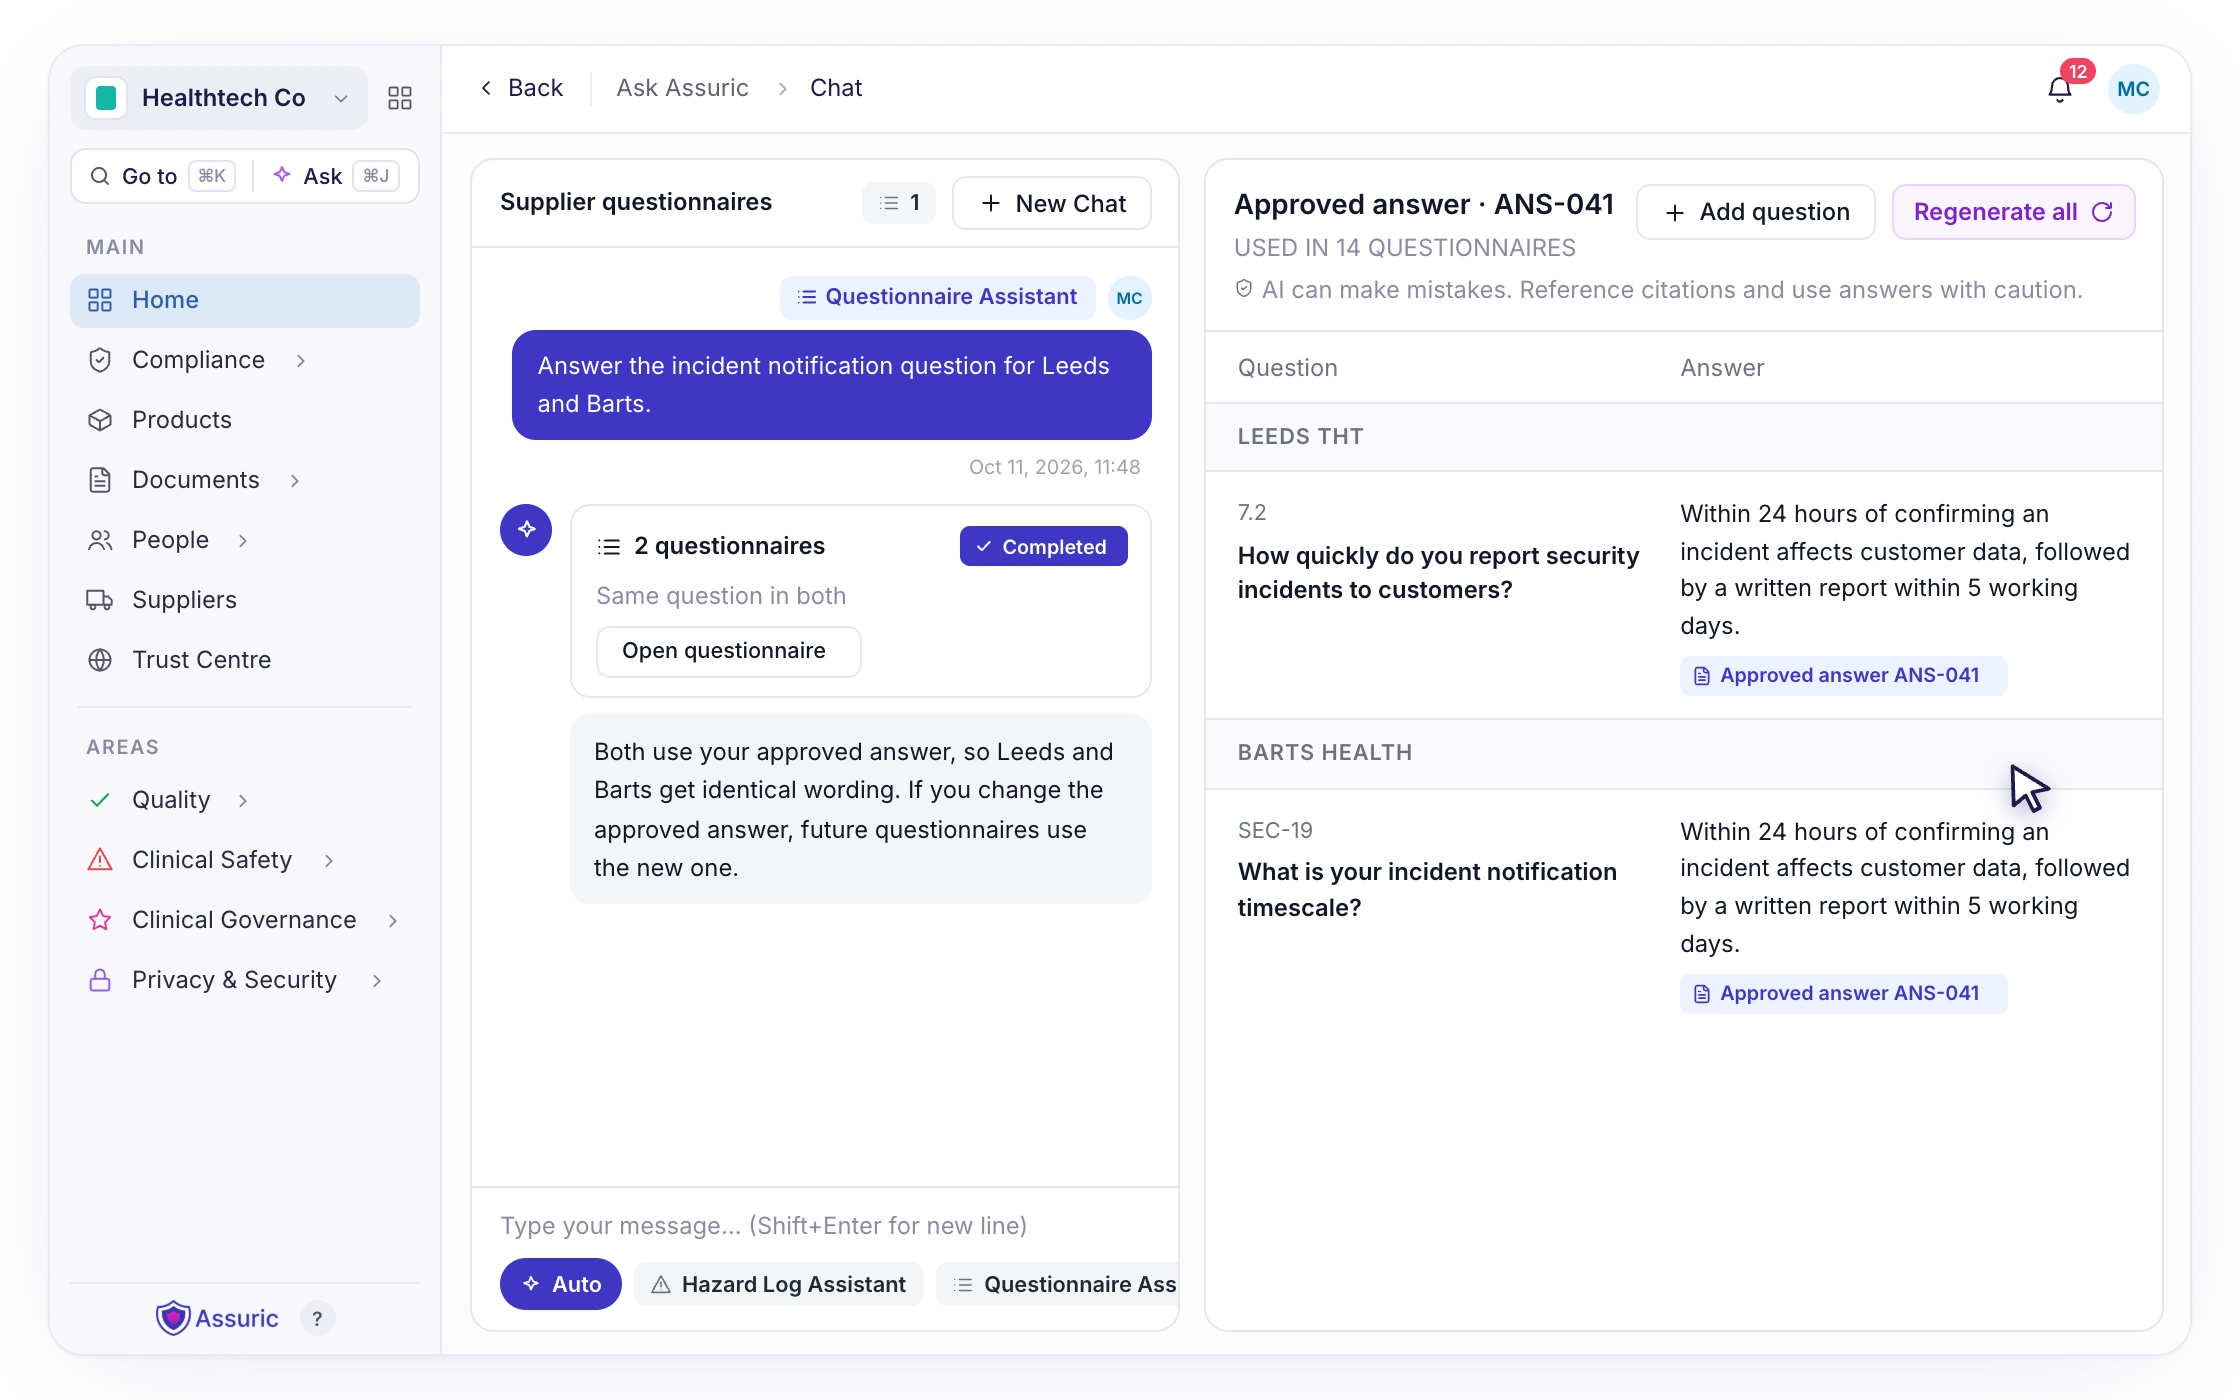Expand the Compliance chevron

(301, 360)
